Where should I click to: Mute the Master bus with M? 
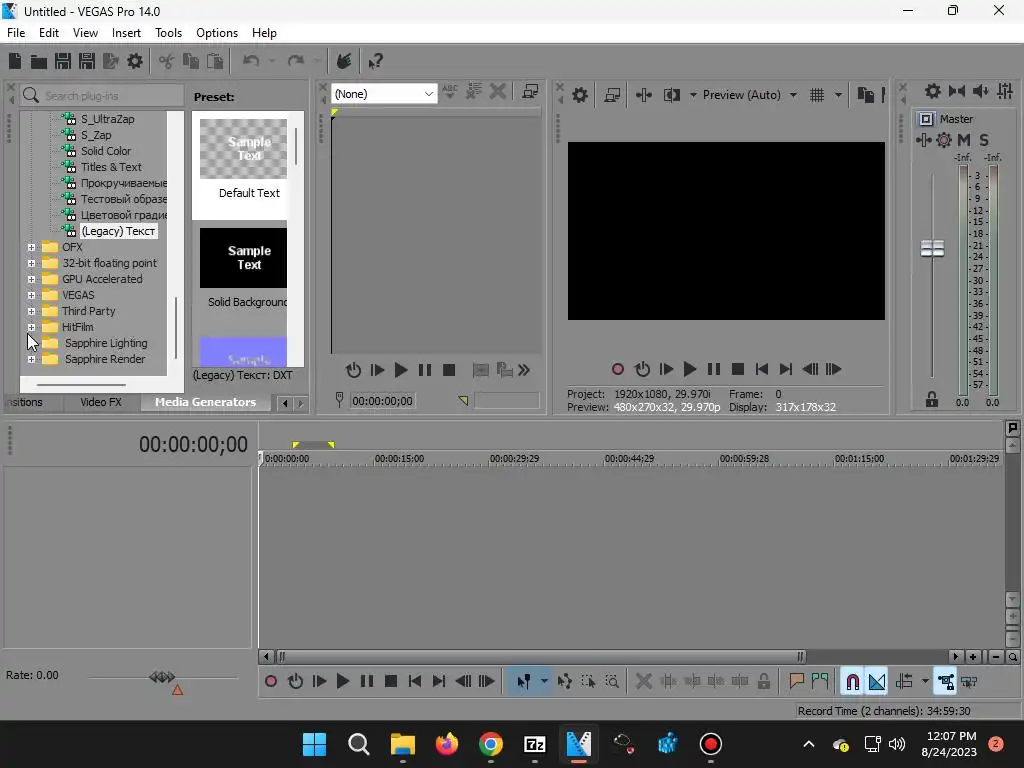pos(964,140)
